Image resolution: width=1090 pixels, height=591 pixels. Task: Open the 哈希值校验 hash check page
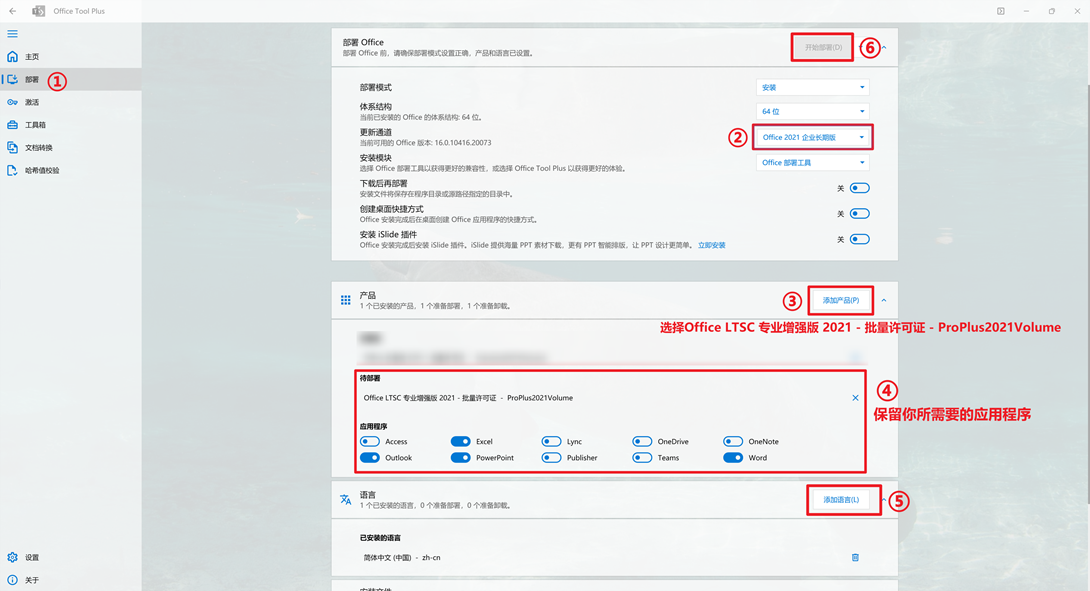pos(71,170)
